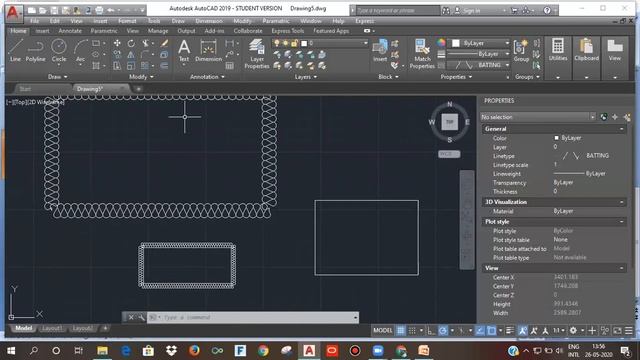640x360 pixels.
Task: Expand the Modify panel dropdown
Action: pos(141,77)
